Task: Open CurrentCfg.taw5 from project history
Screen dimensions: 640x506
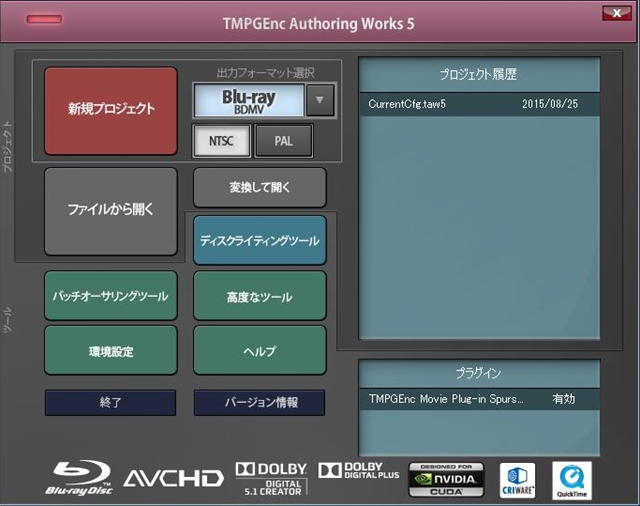Action: tap(479, 104)
